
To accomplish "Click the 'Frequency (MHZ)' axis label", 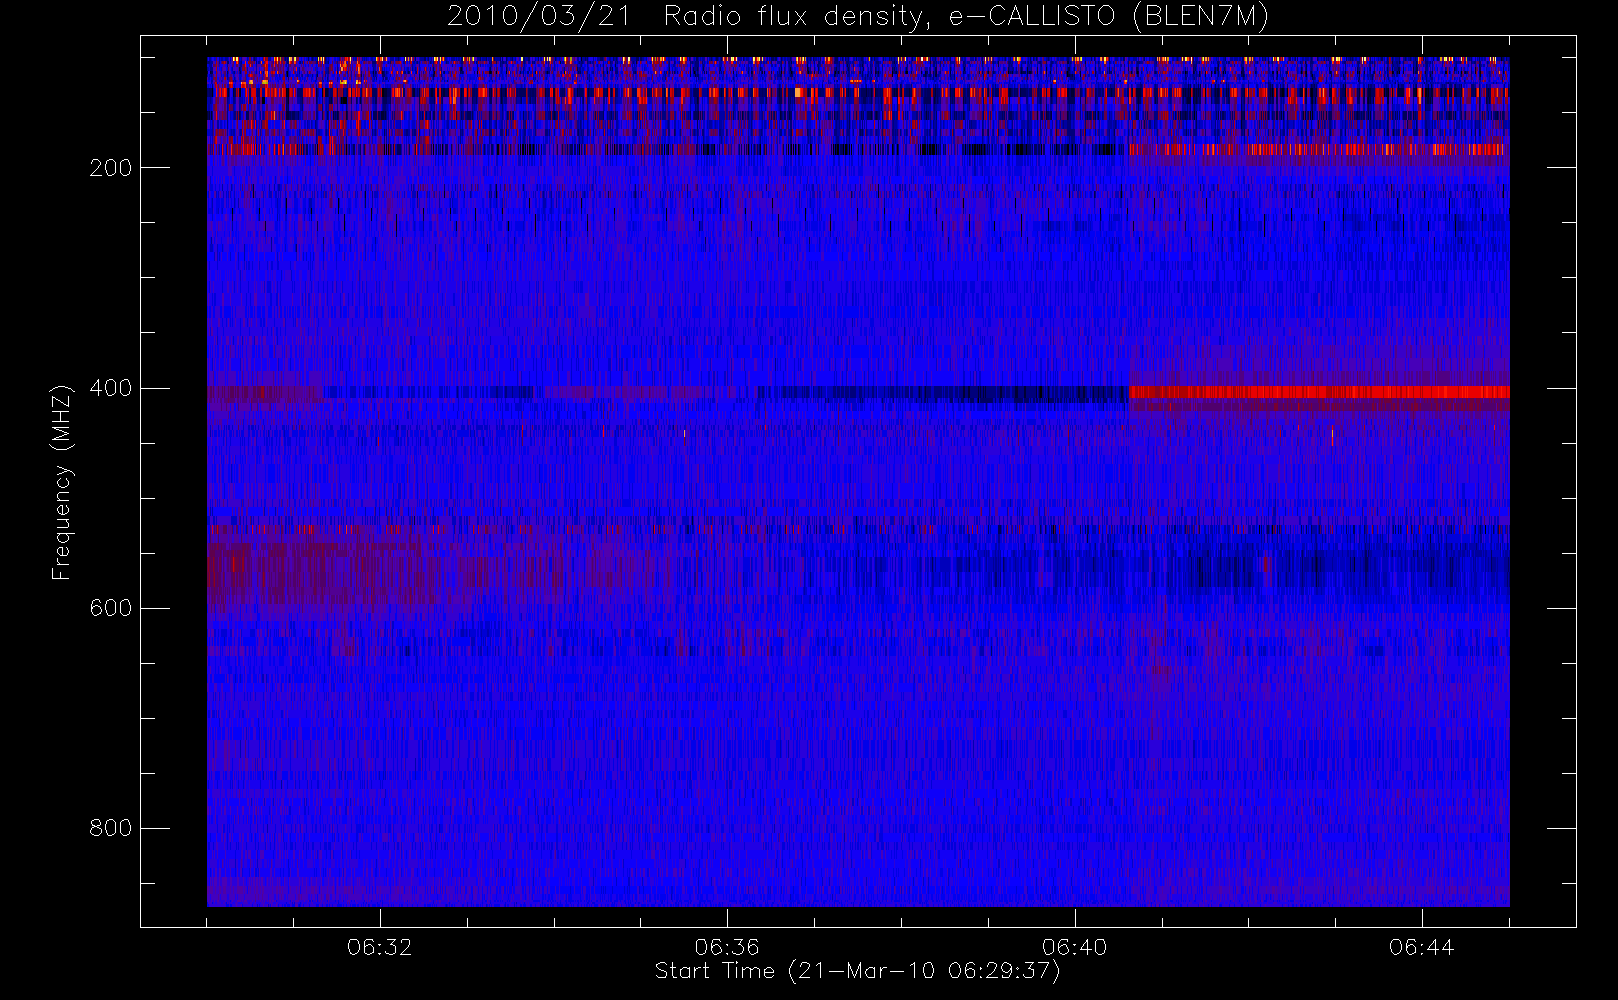I will [x=62, y=482].
